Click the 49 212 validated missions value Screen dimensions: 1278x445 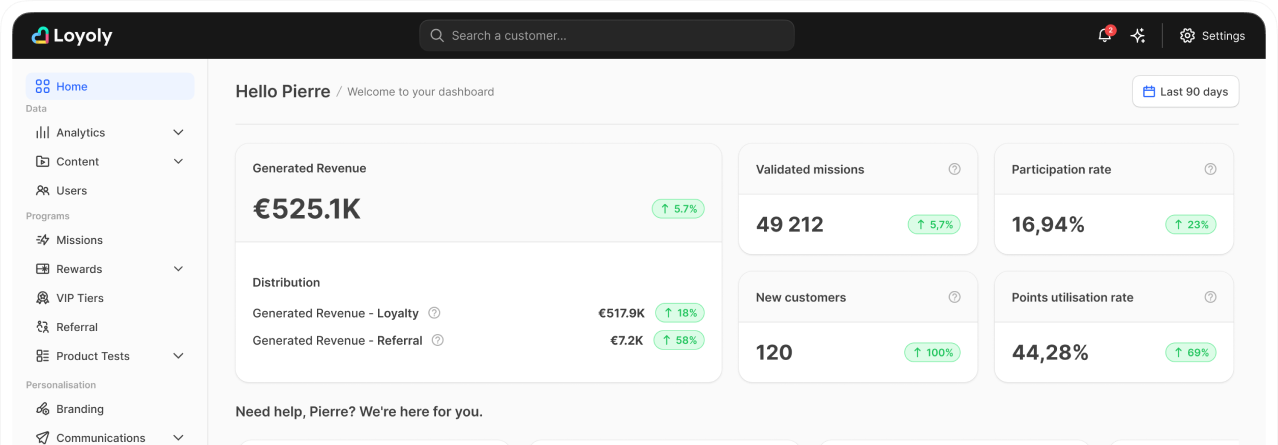pos(790,225)
